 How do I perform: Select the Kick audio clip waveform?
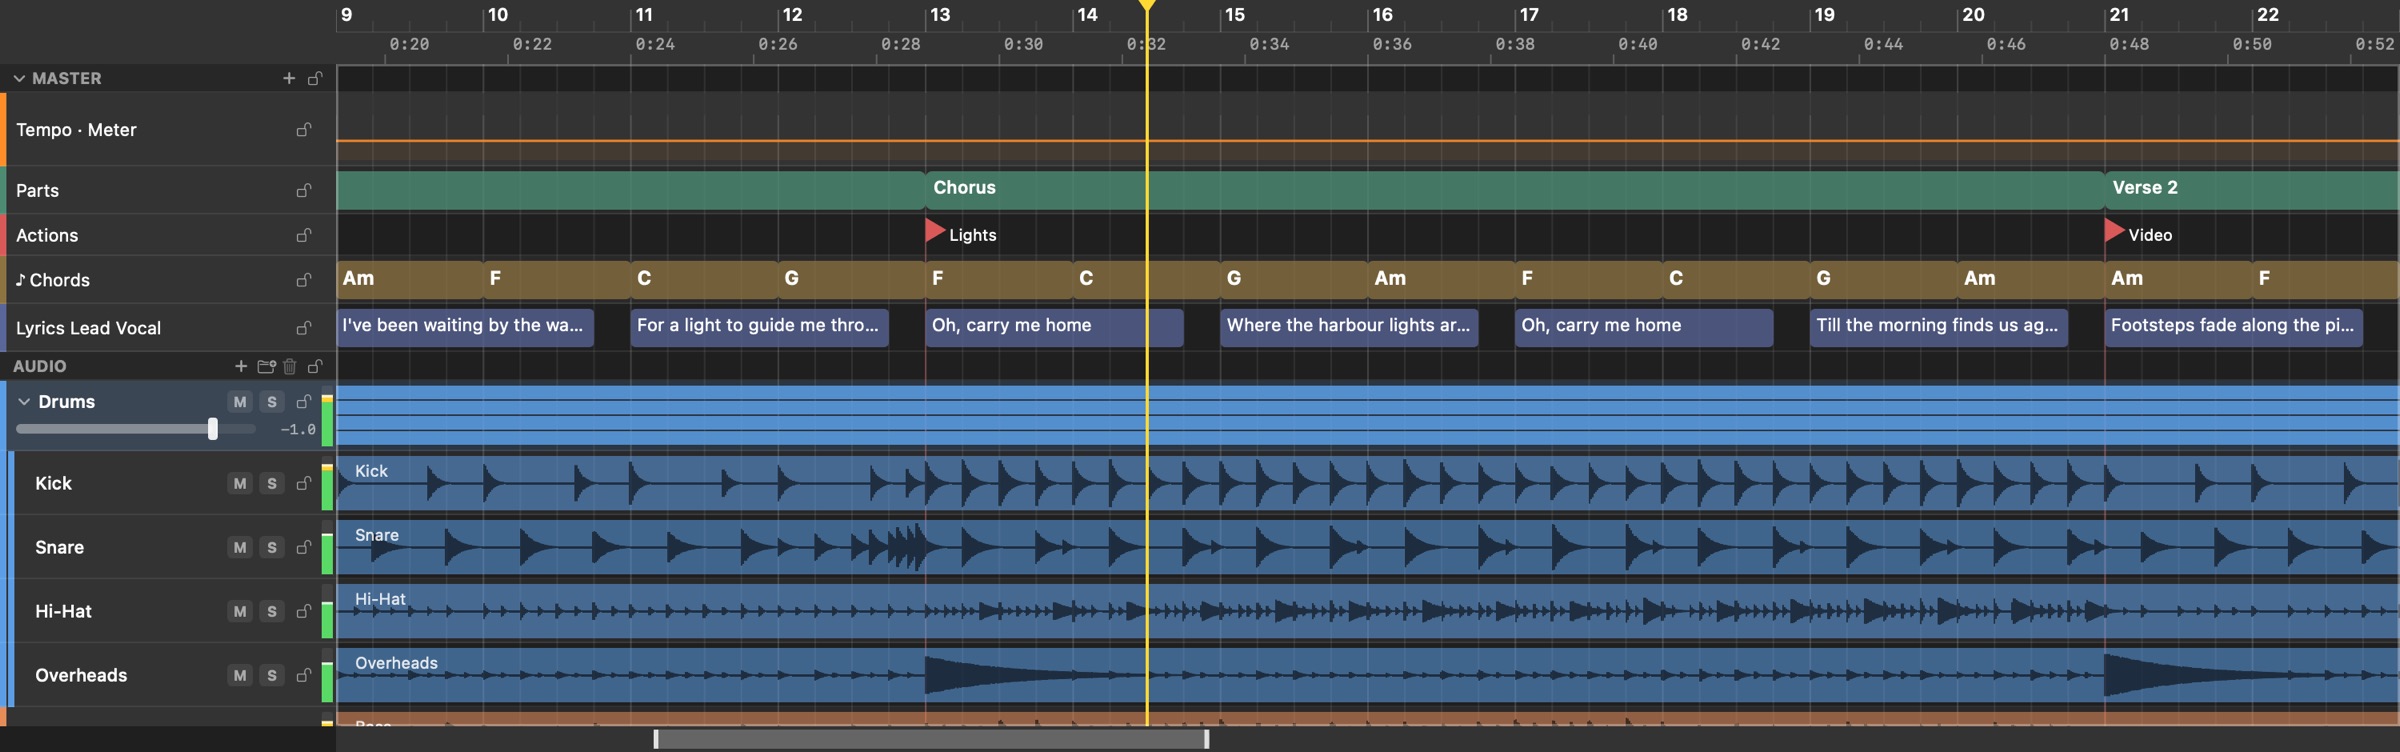click(x=1368, y=484)
